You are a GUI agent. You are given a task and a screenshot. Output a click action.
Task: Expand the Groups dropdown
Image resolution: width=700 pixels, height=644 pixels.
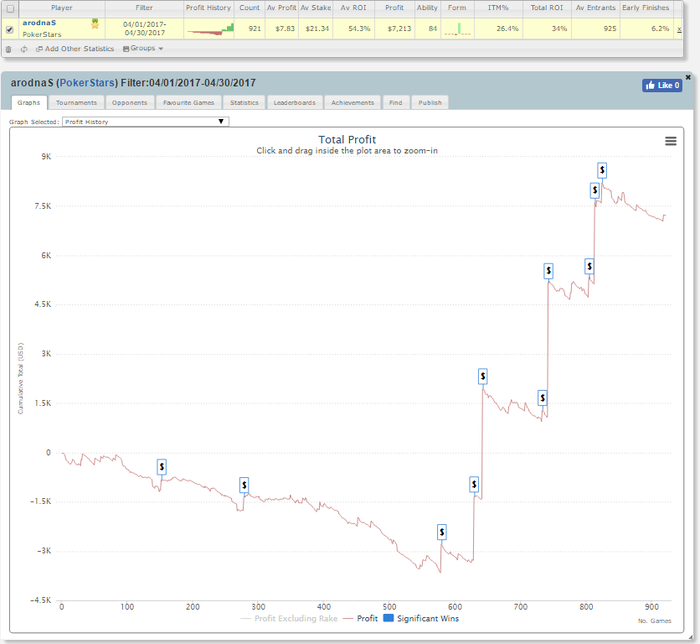tap(143, 48)
